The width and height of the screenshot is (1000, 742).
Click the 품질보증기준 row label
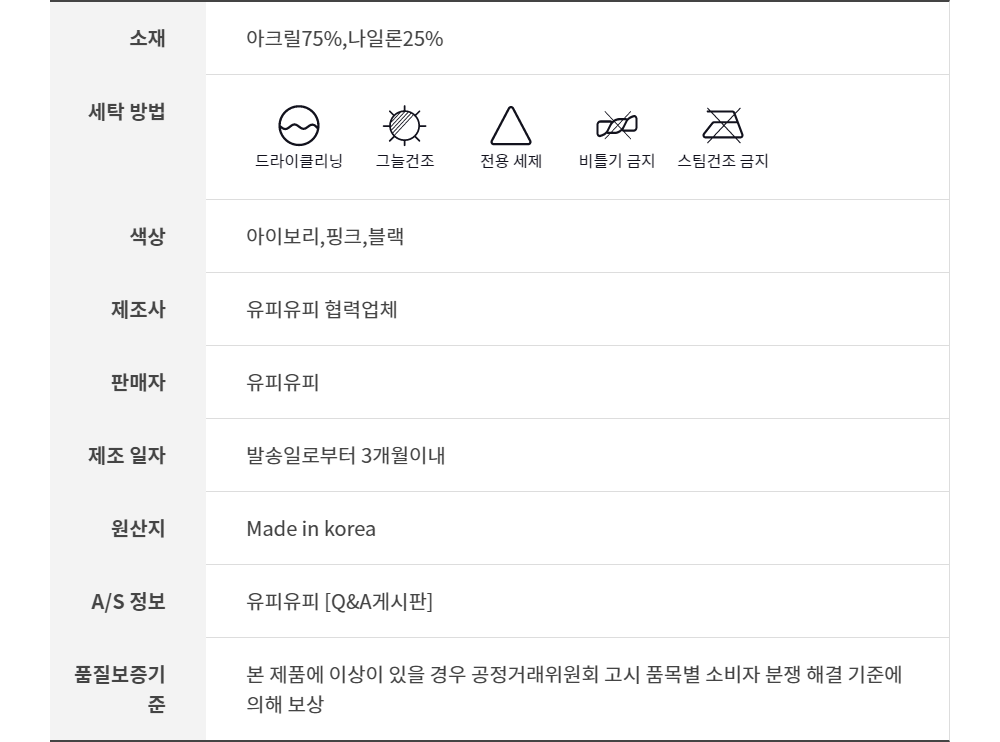pyautogui.click(x=120, y=690)
